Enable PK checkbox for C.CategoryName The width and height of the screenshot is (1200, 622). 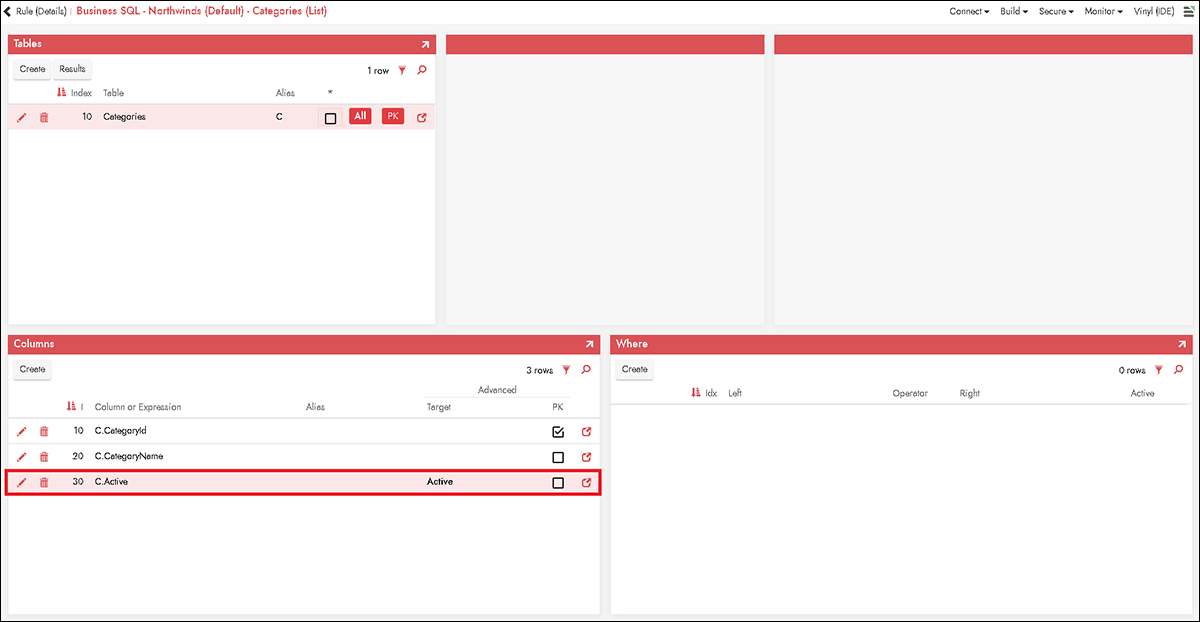[x=558, y=457]
